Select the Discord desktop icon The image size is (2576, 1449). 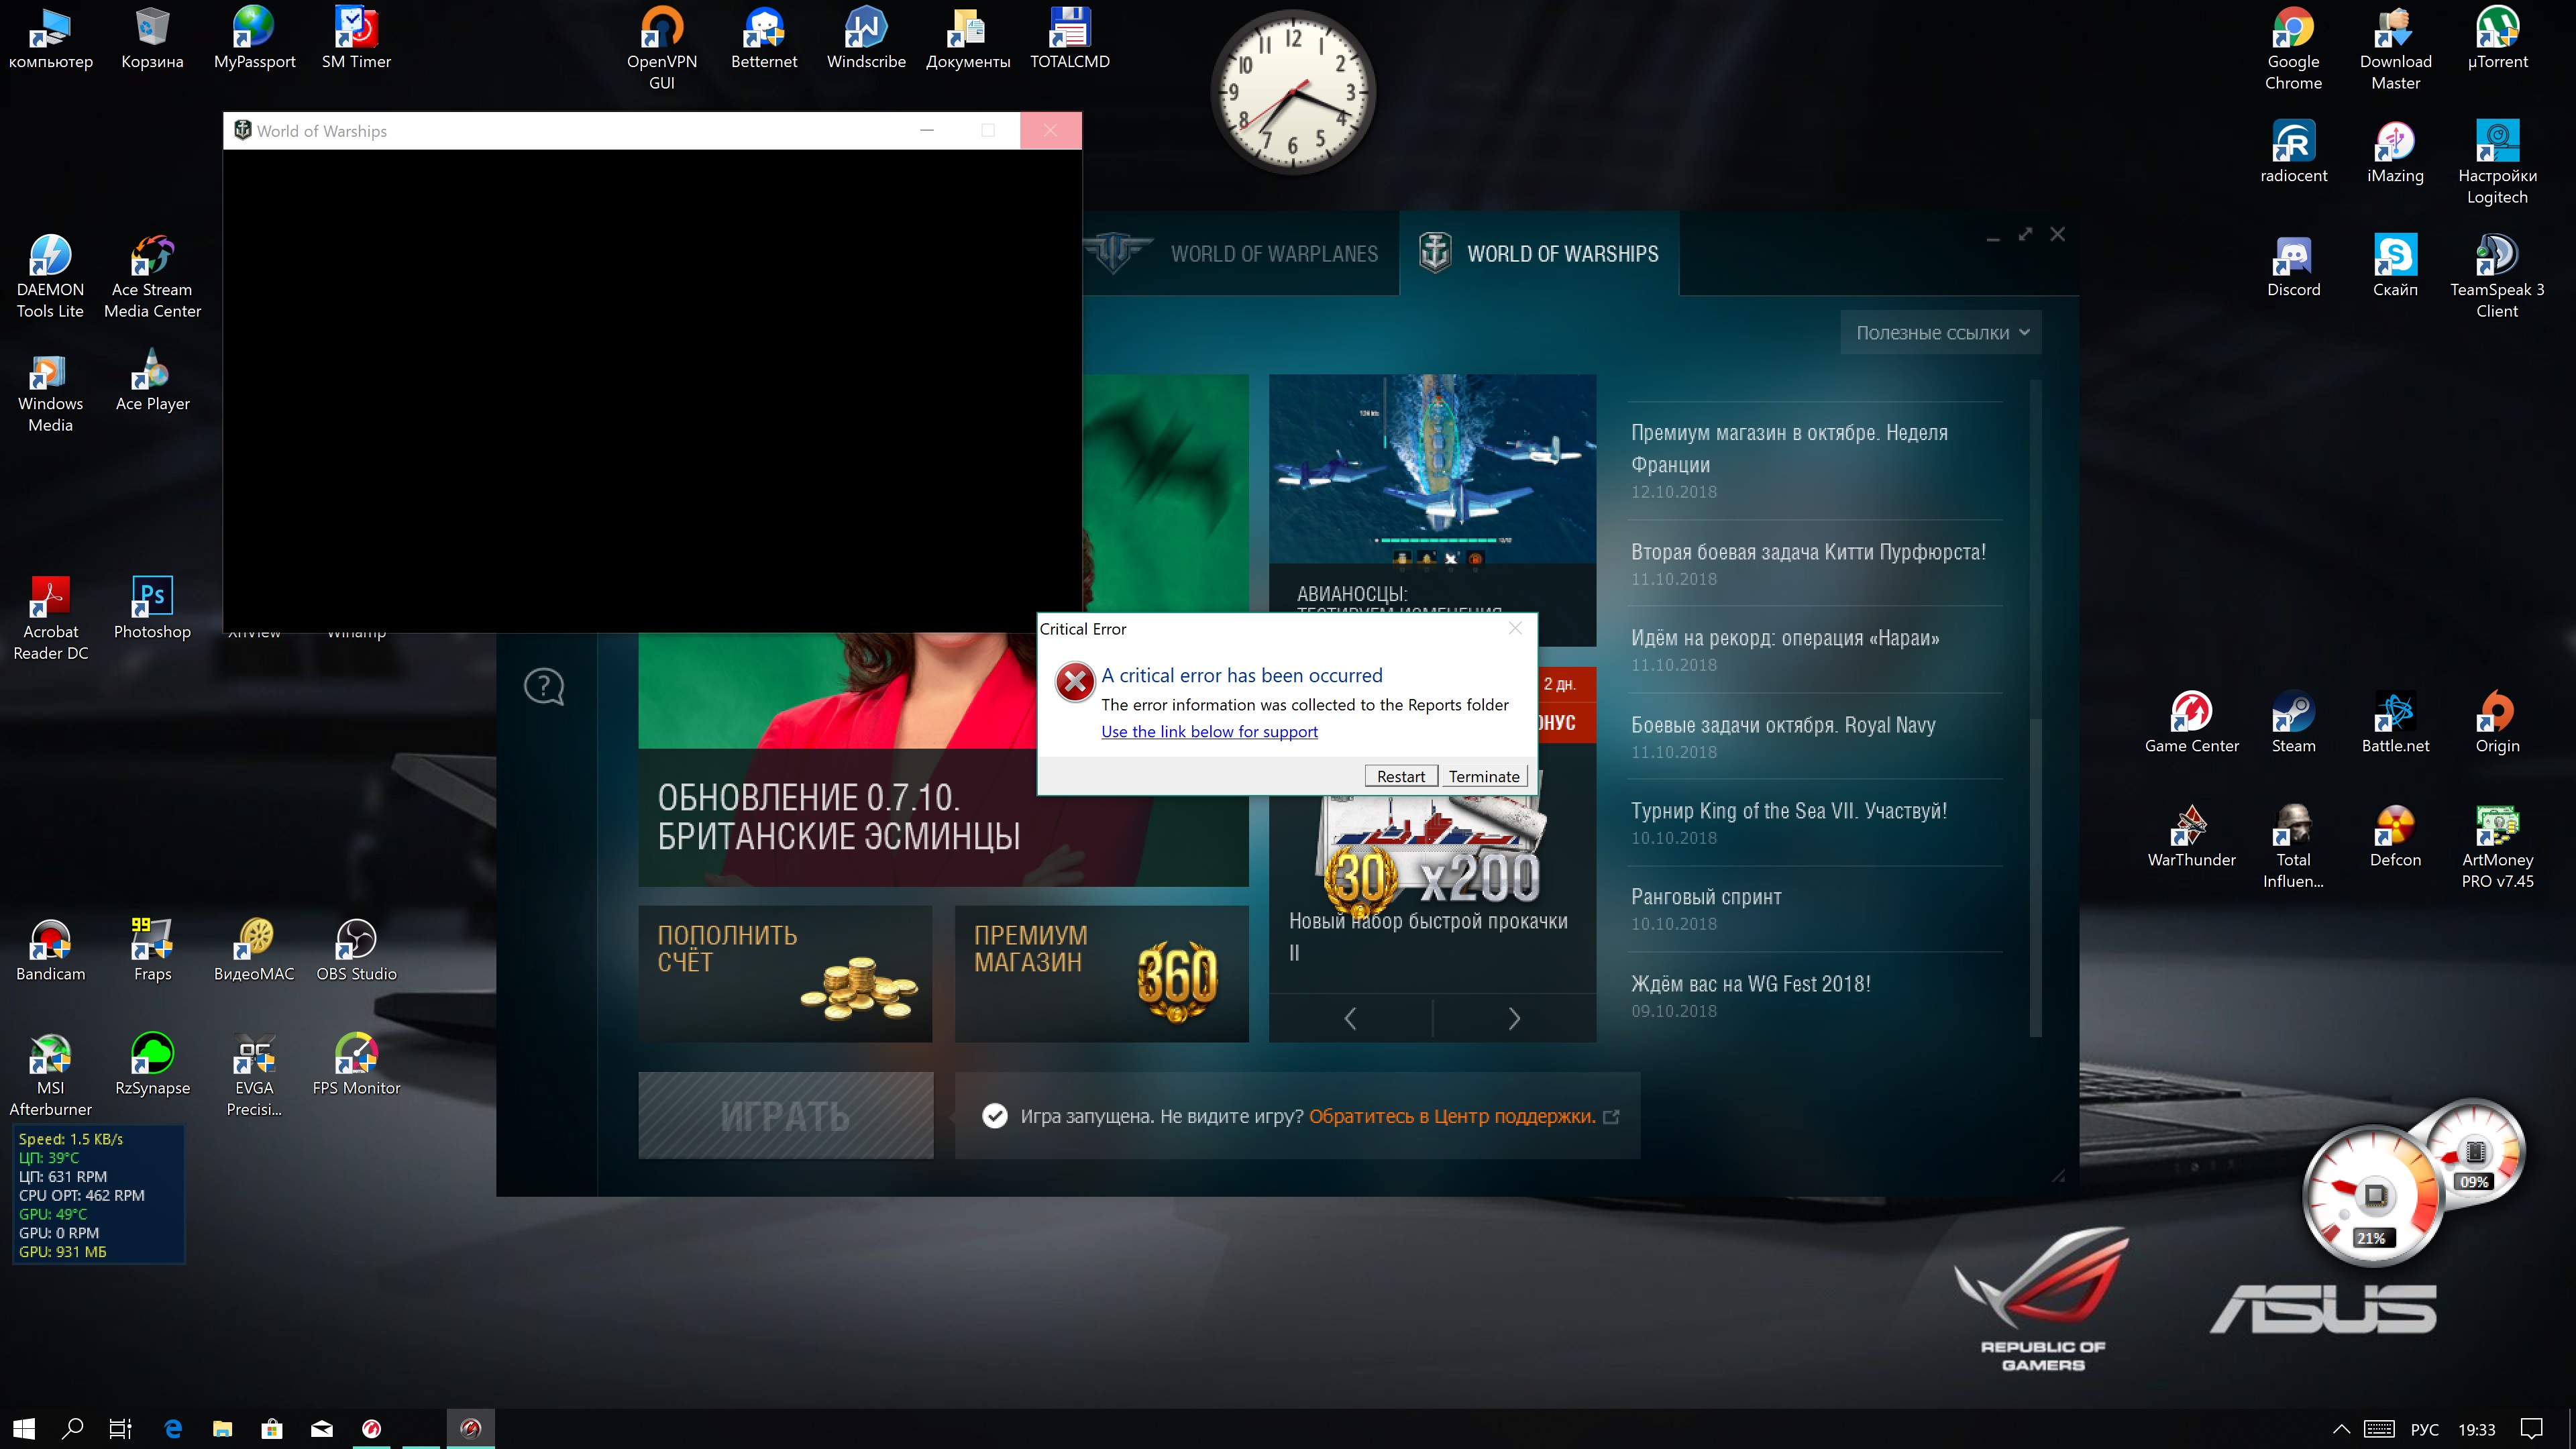tap(2293, 267)
